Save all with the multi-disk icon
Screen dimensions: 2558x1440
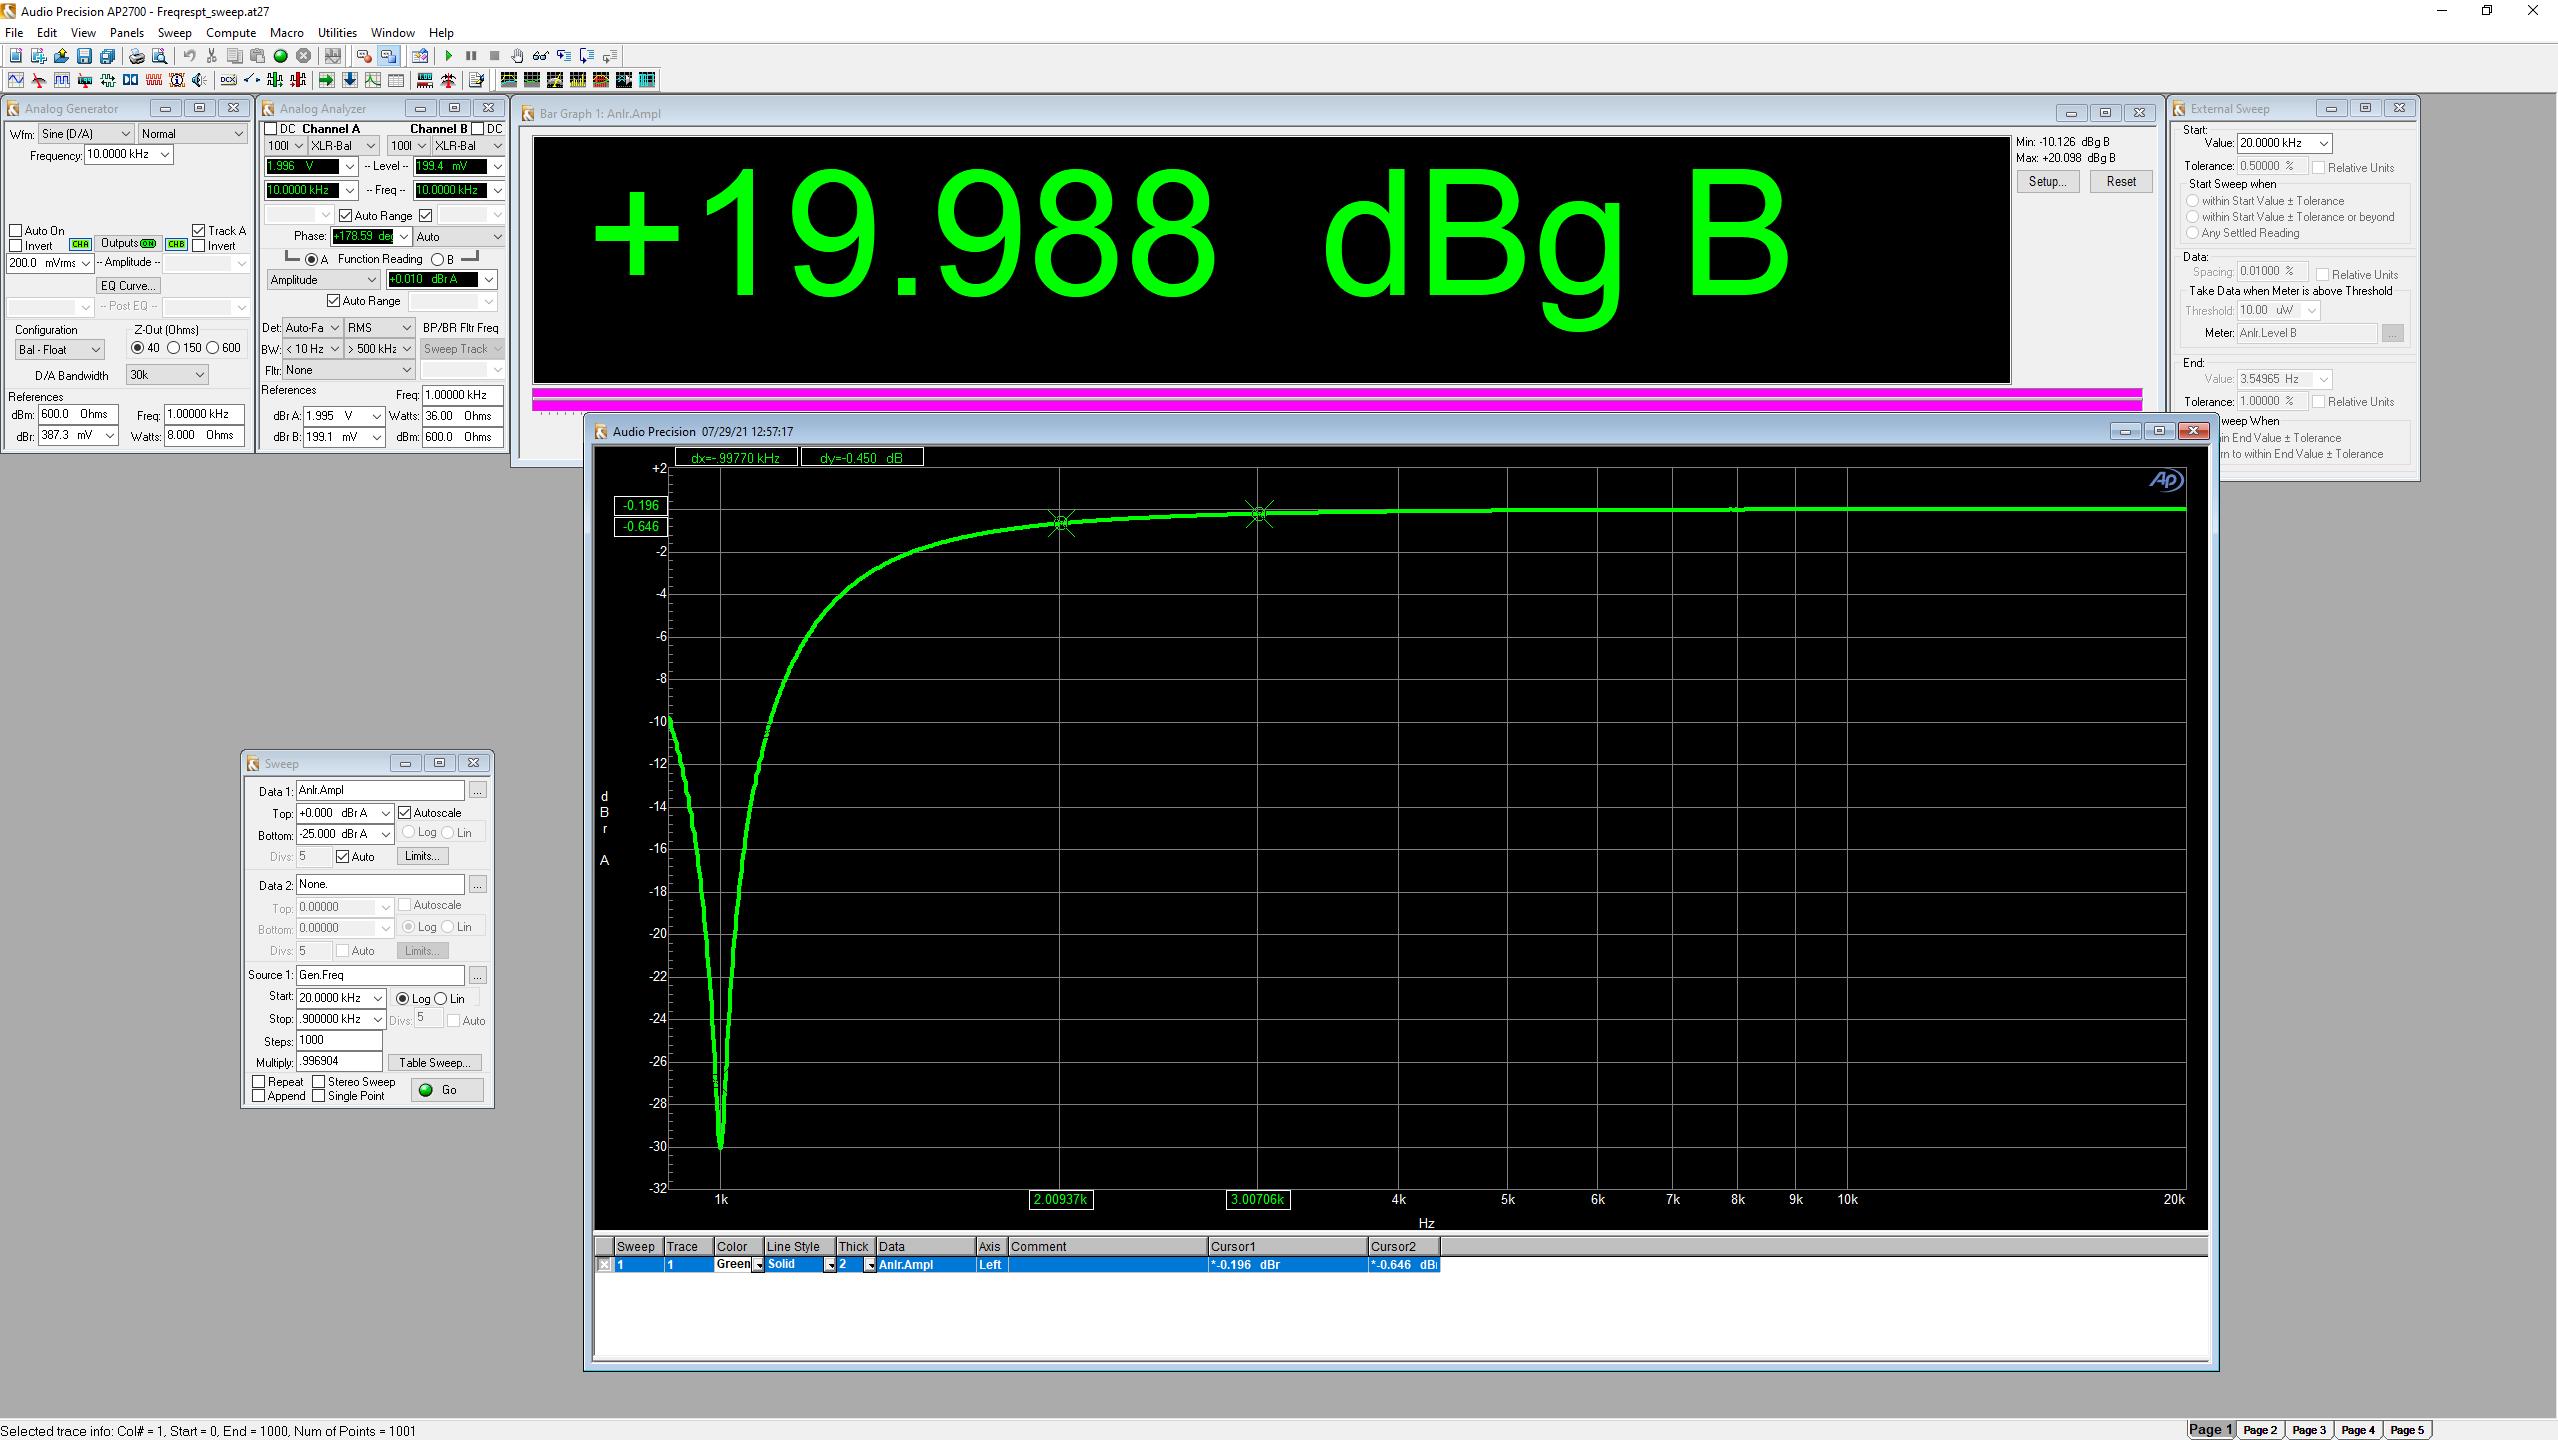click(x=107, y=56)
